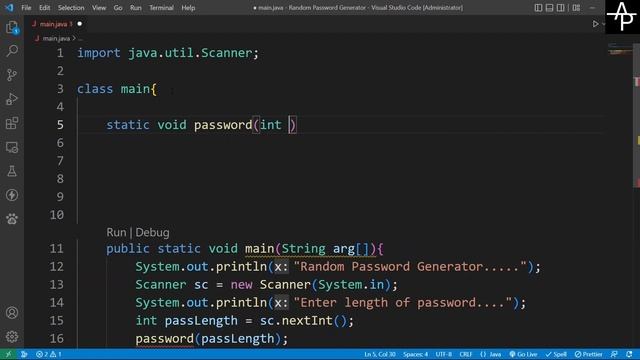Click the Ln 5, Col 30 indicator

[380, 354]
